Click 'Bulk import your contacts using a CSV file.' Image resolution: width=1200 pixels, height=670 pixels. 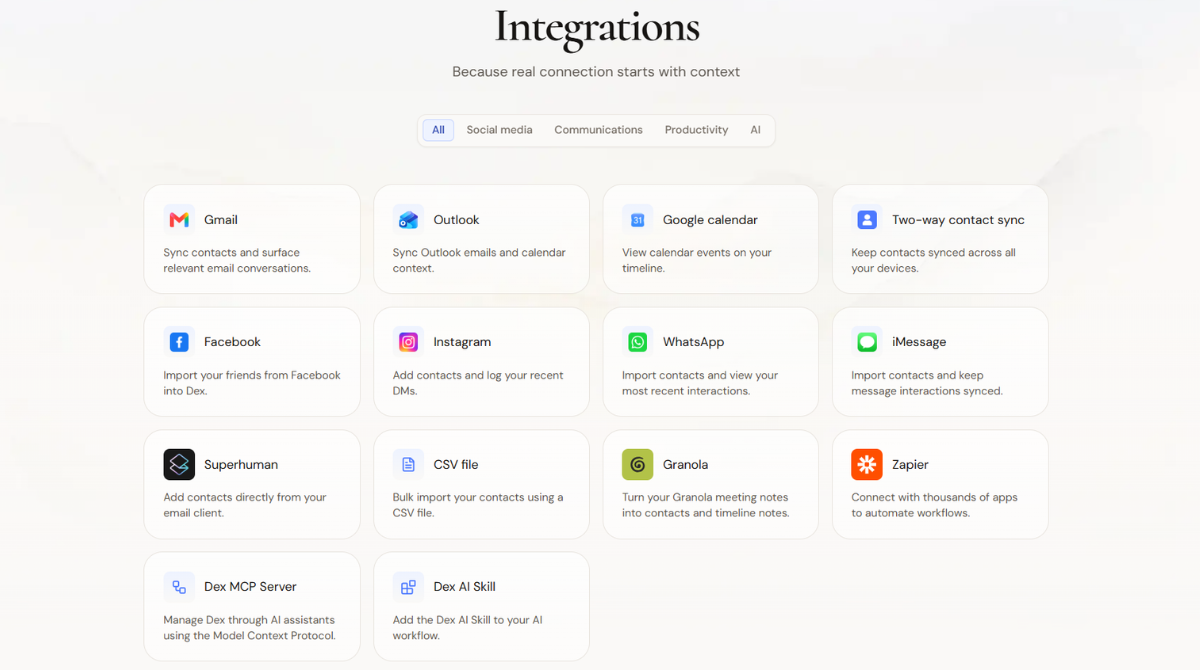(478, 505)
